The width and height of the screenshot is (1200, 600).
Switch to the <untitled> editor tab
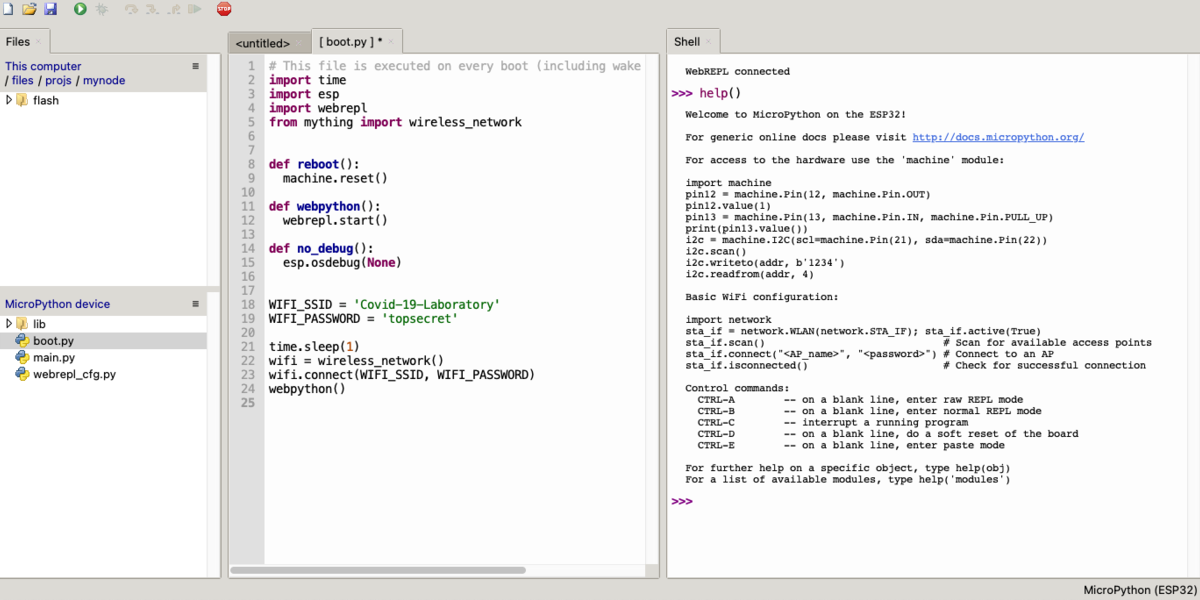pyautogui.click(x=263, y=43)
